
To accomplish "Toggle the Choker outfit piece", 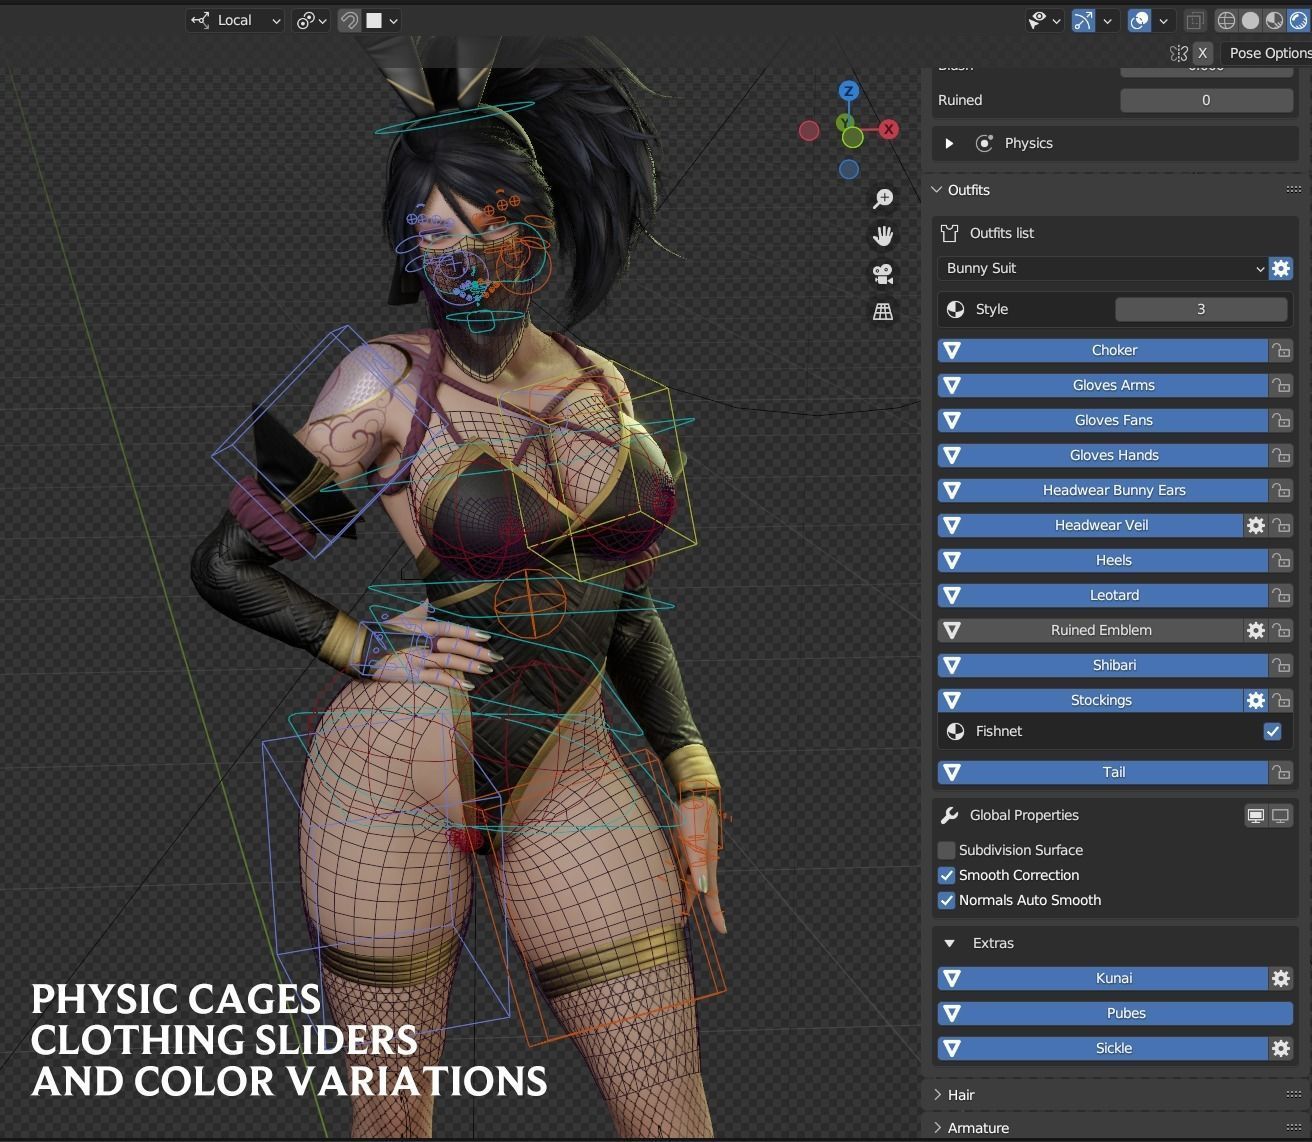I will [1102, 350].
